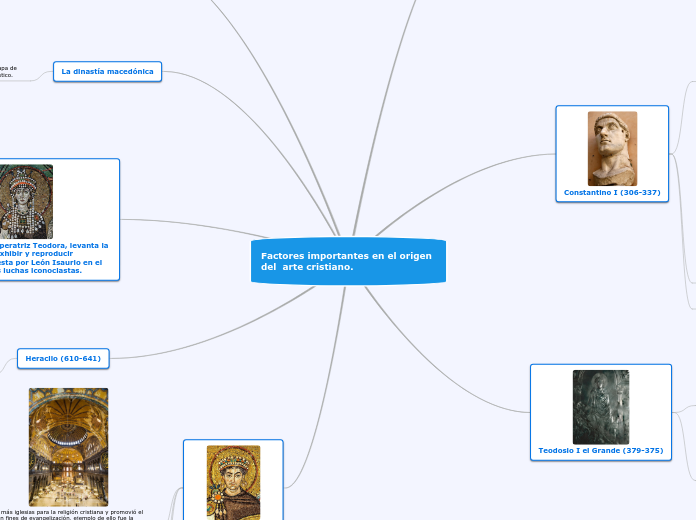Click the 'Heraclio (610-641)' node

(63, 358)
